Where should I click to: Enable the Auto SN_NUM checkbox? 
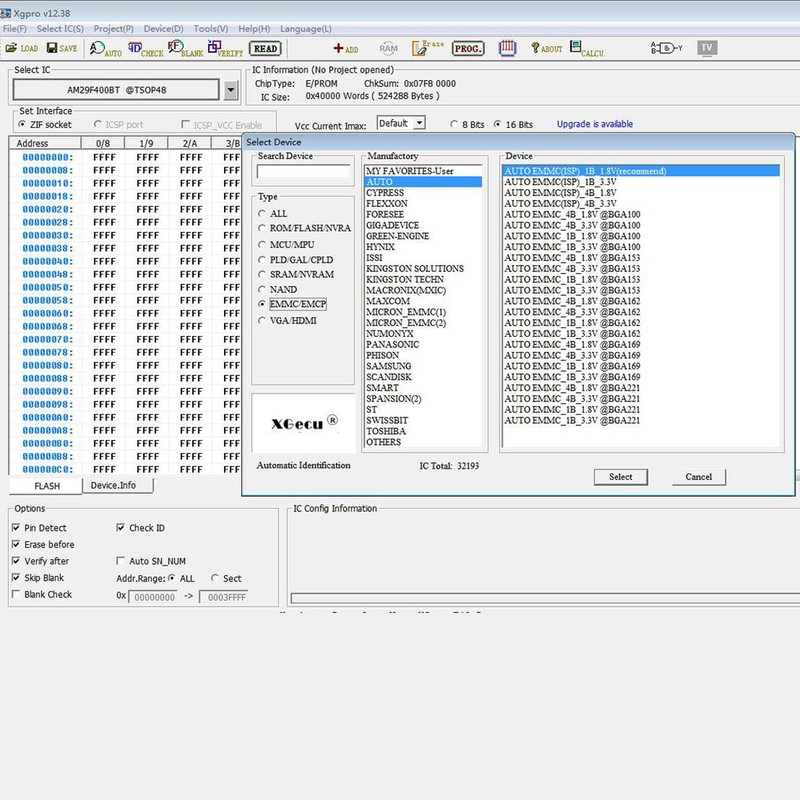[120, 561]
